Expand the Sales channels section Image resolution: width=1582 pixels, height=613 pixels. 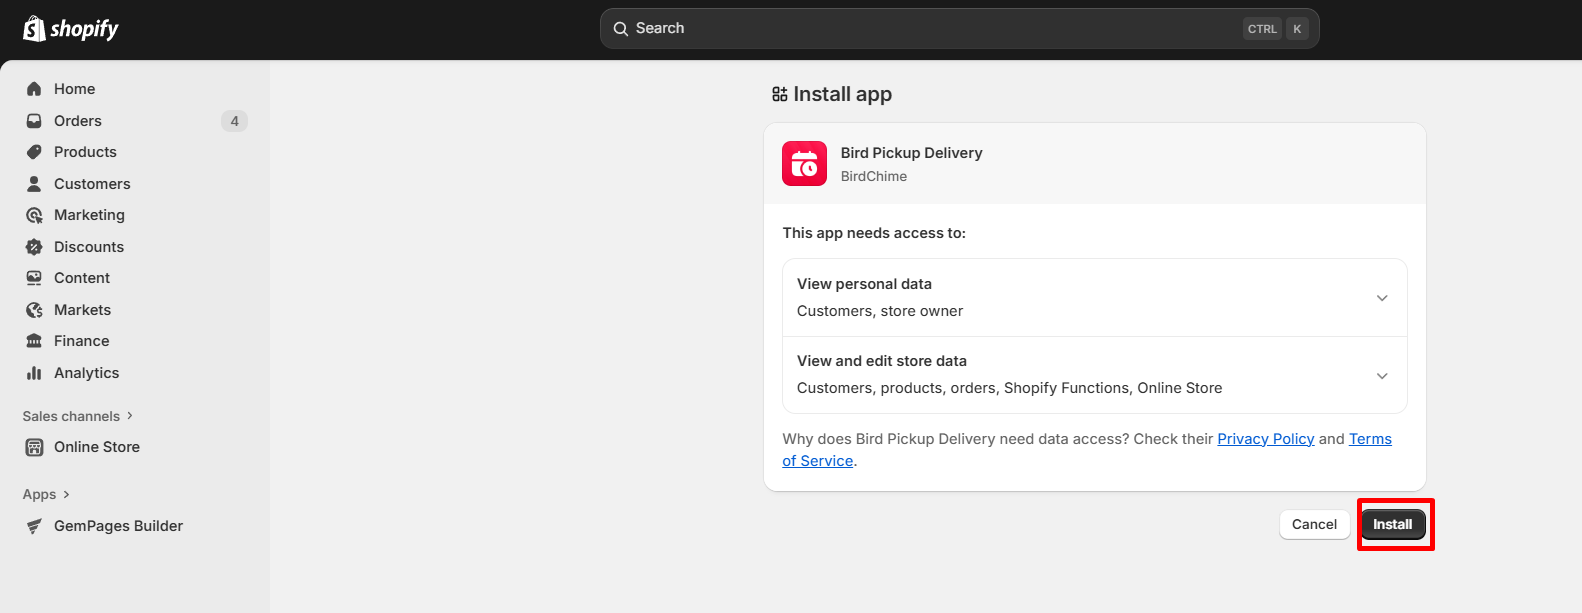pyautogui.click(x=78, y=416)
